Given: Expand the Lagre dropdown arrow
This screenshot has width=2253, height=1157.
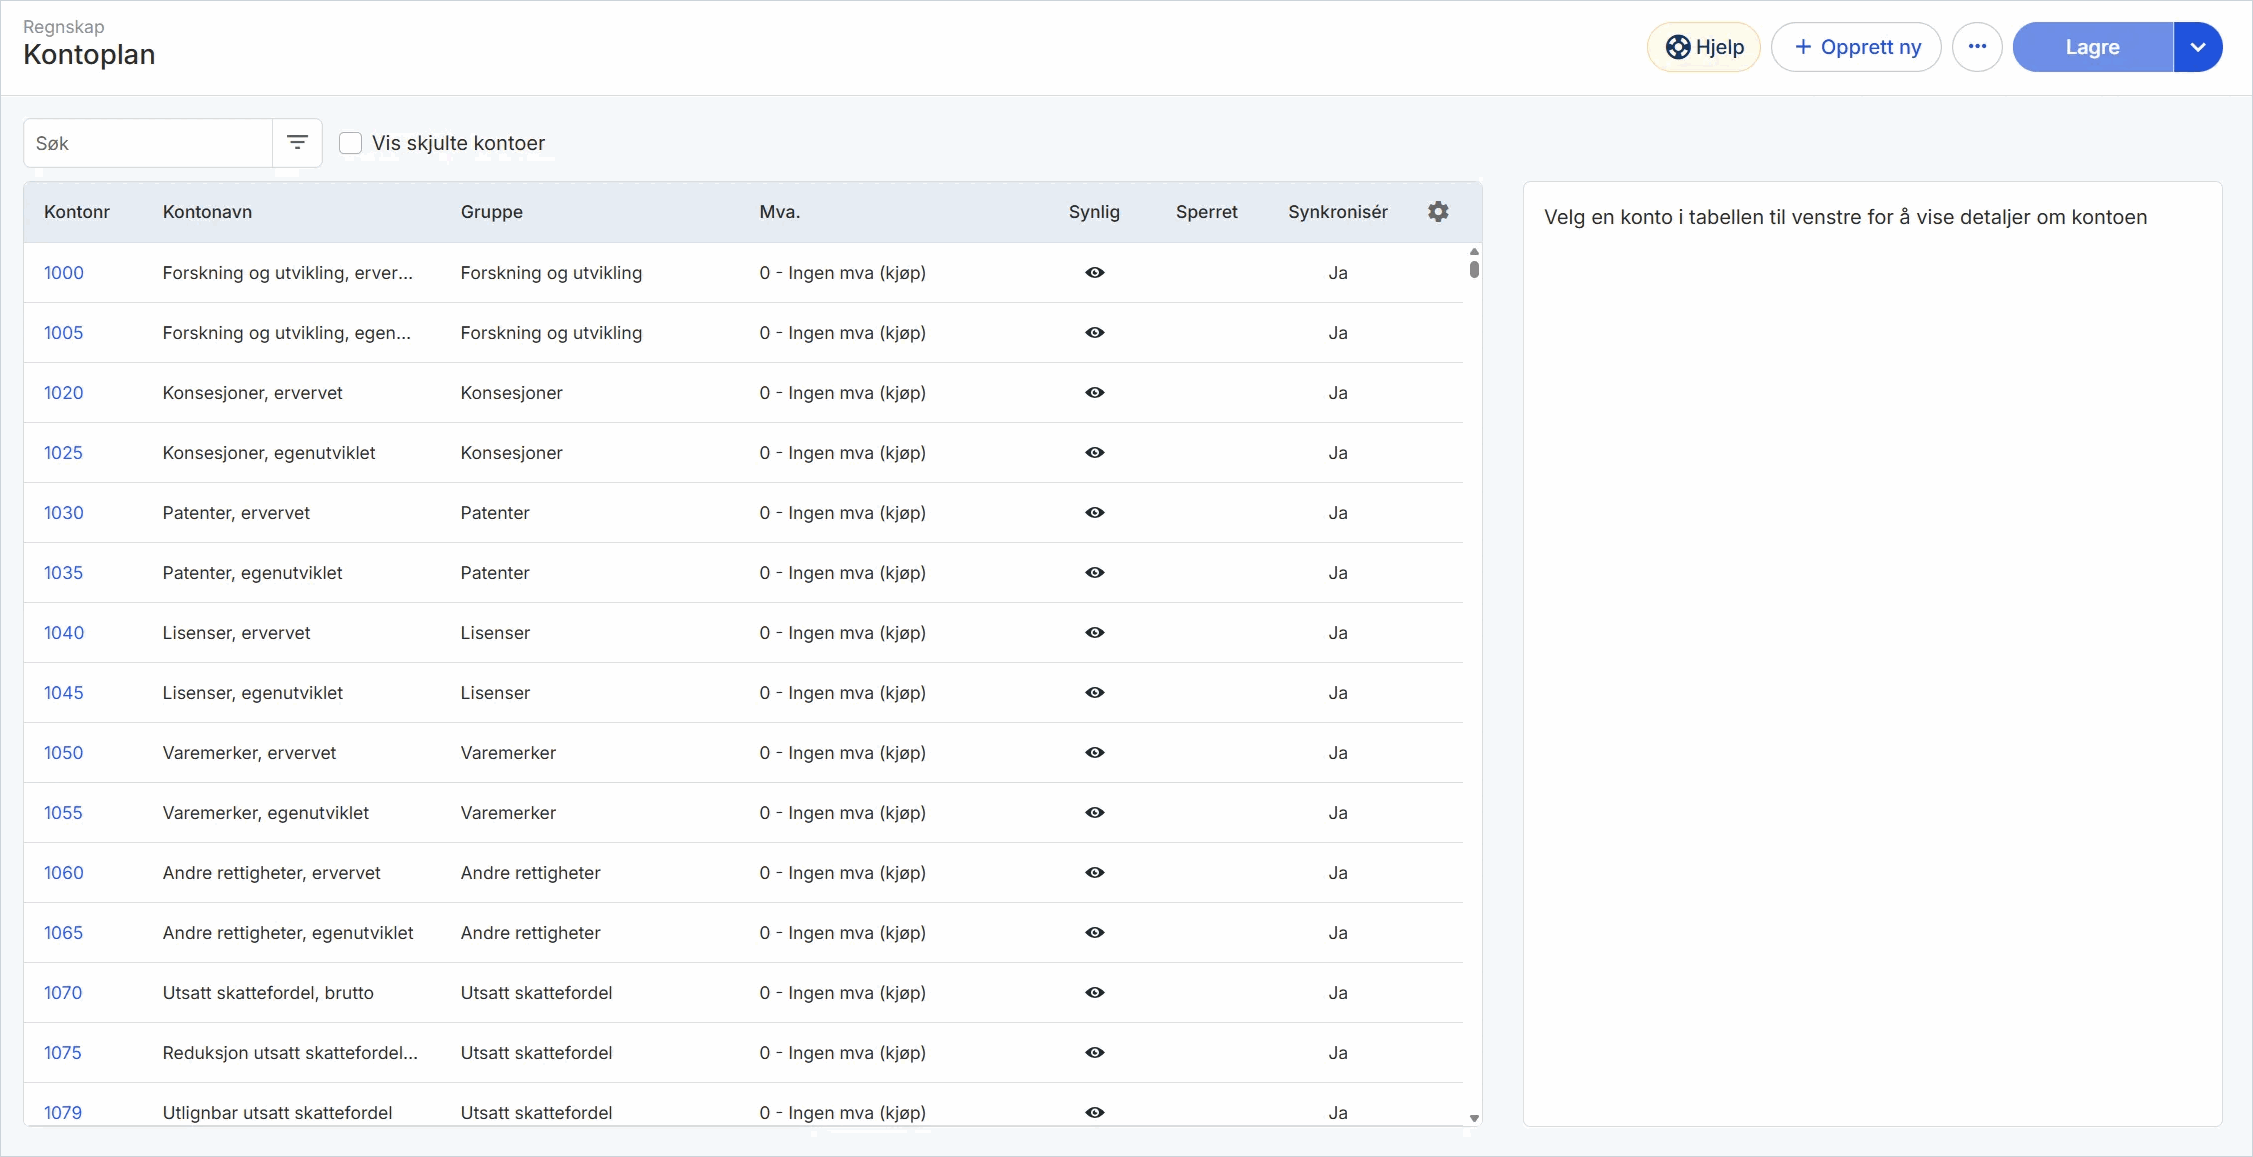Looking at the screenshot, I should point(2198,47).
